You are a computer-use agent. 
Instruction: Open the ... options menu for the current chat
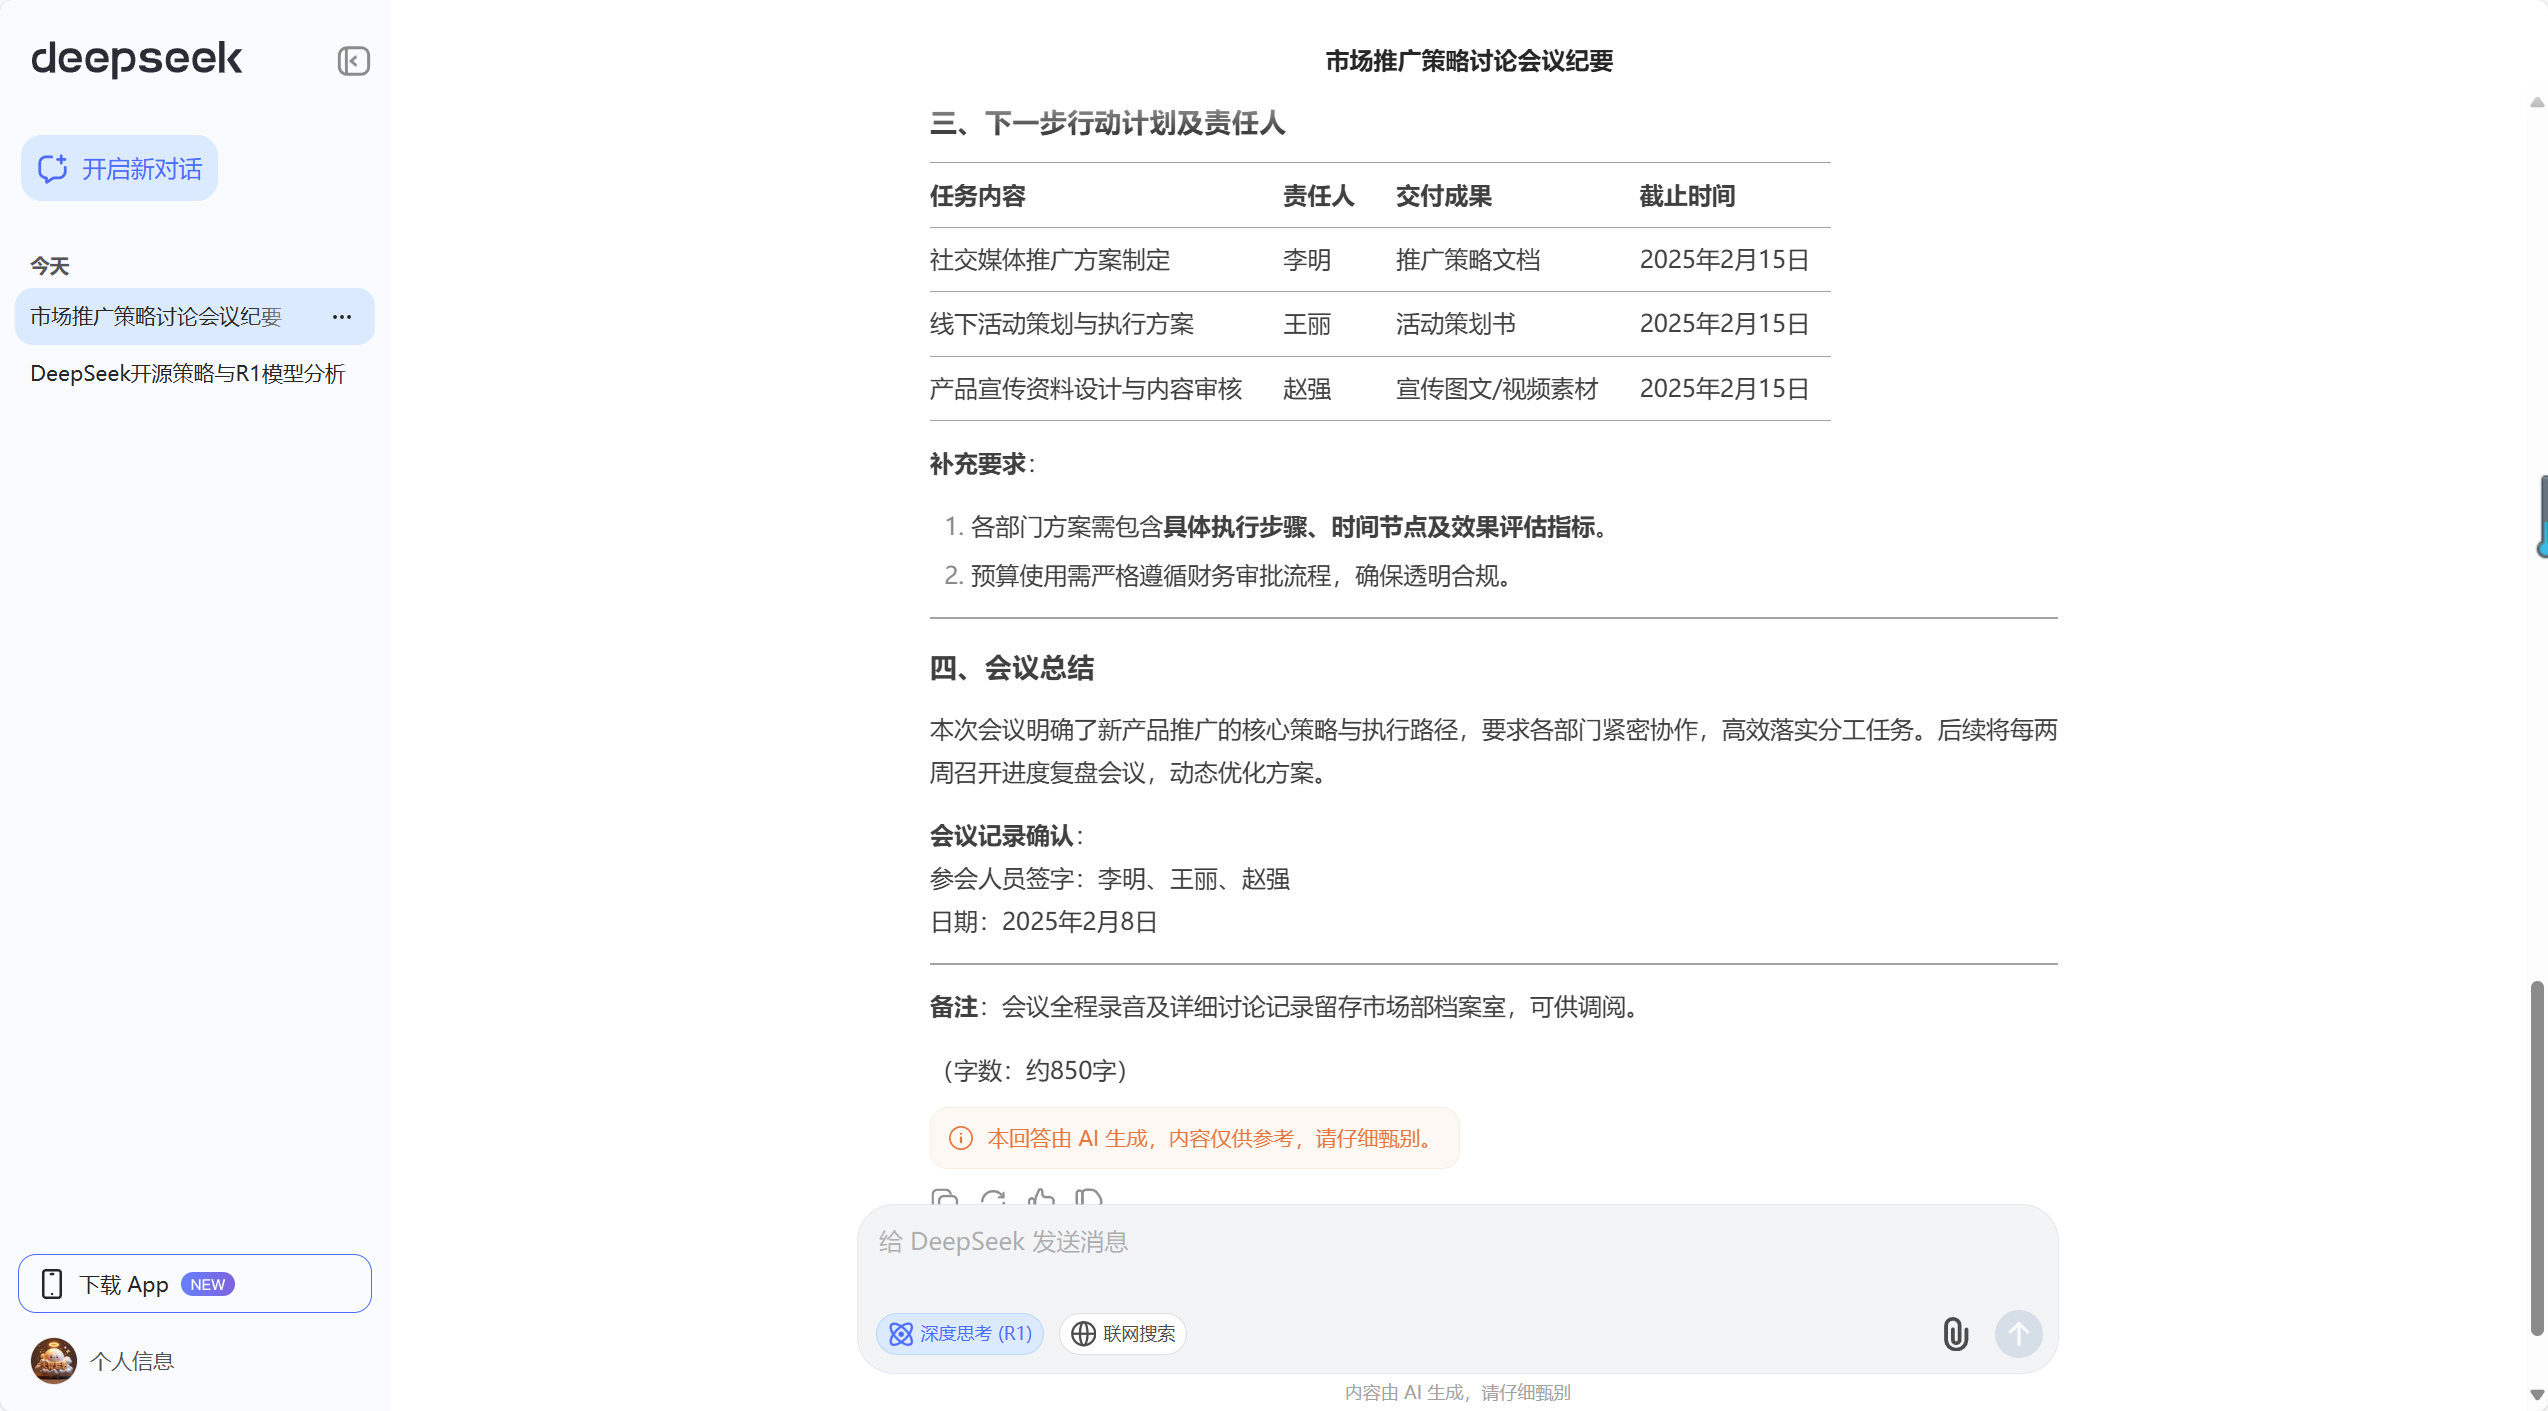pyautogui.click(x=341, y=316)
